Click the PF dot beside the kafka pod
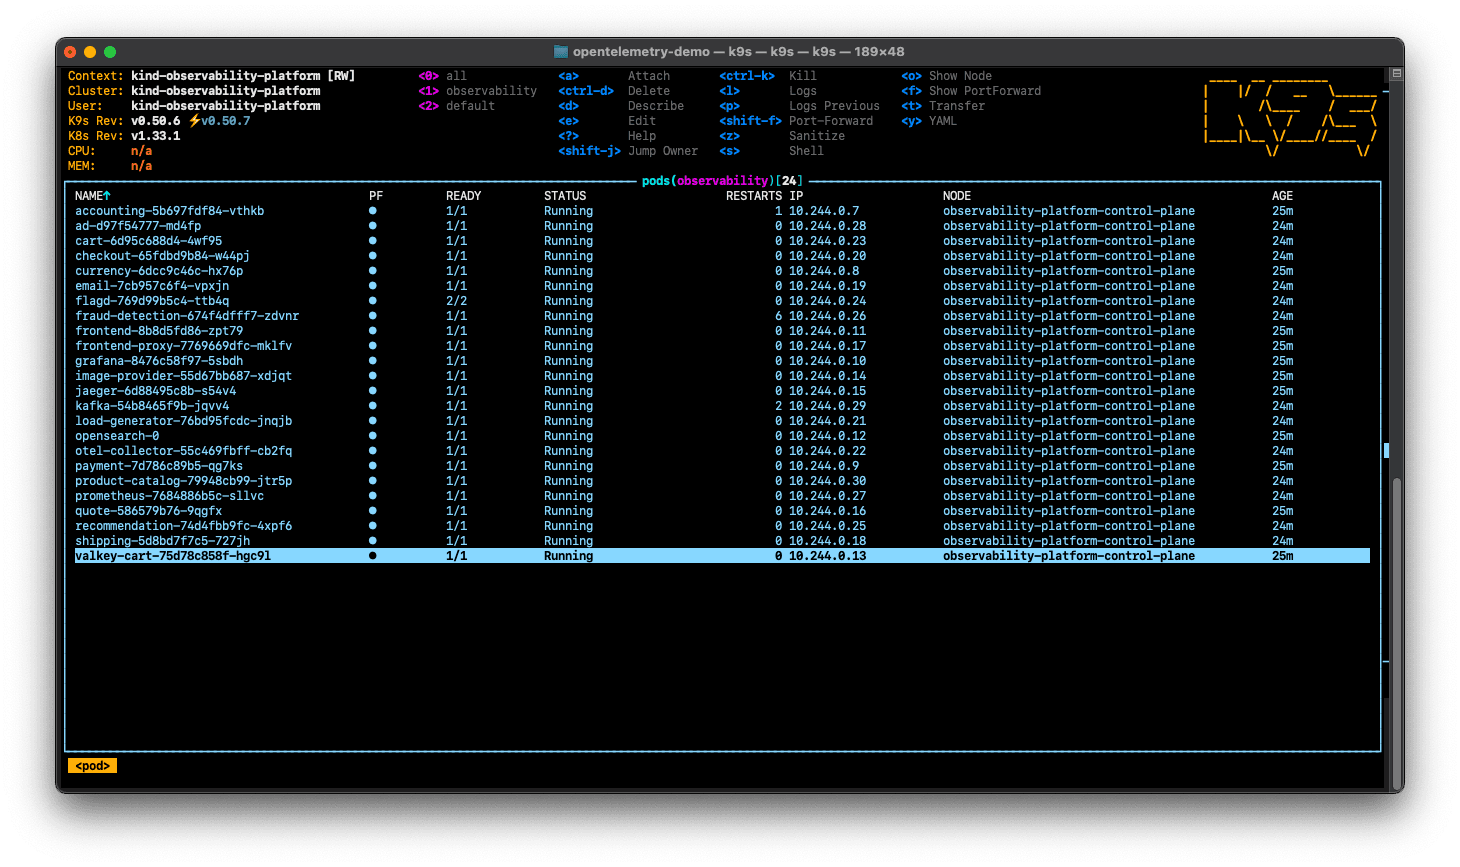The width and height of the screenshot is (1460, 867). [373, 405]
